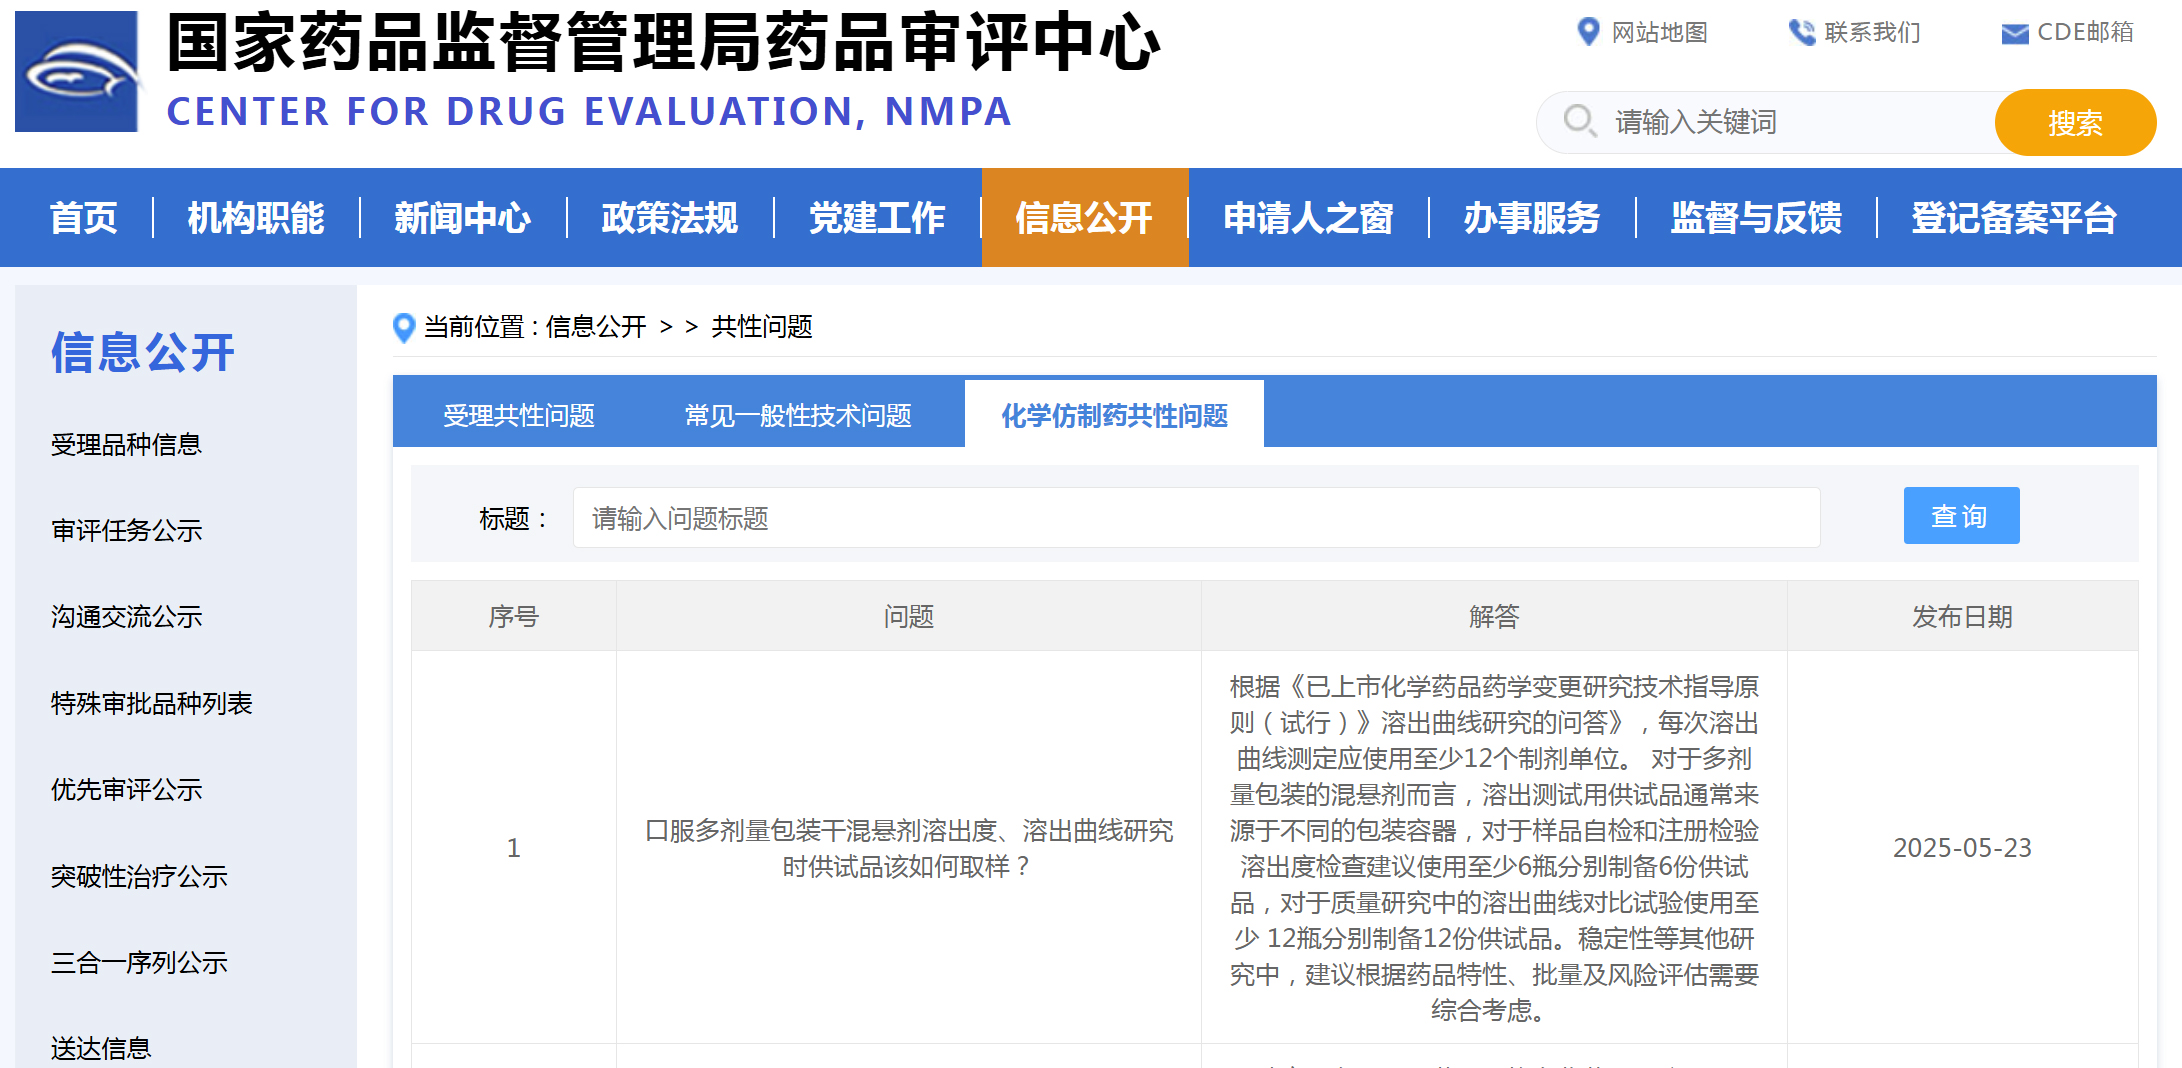The image size is (2182, 1068).
Task: Open 优先审评公示 in the sidebar
Action: click(x=126, y=790)
